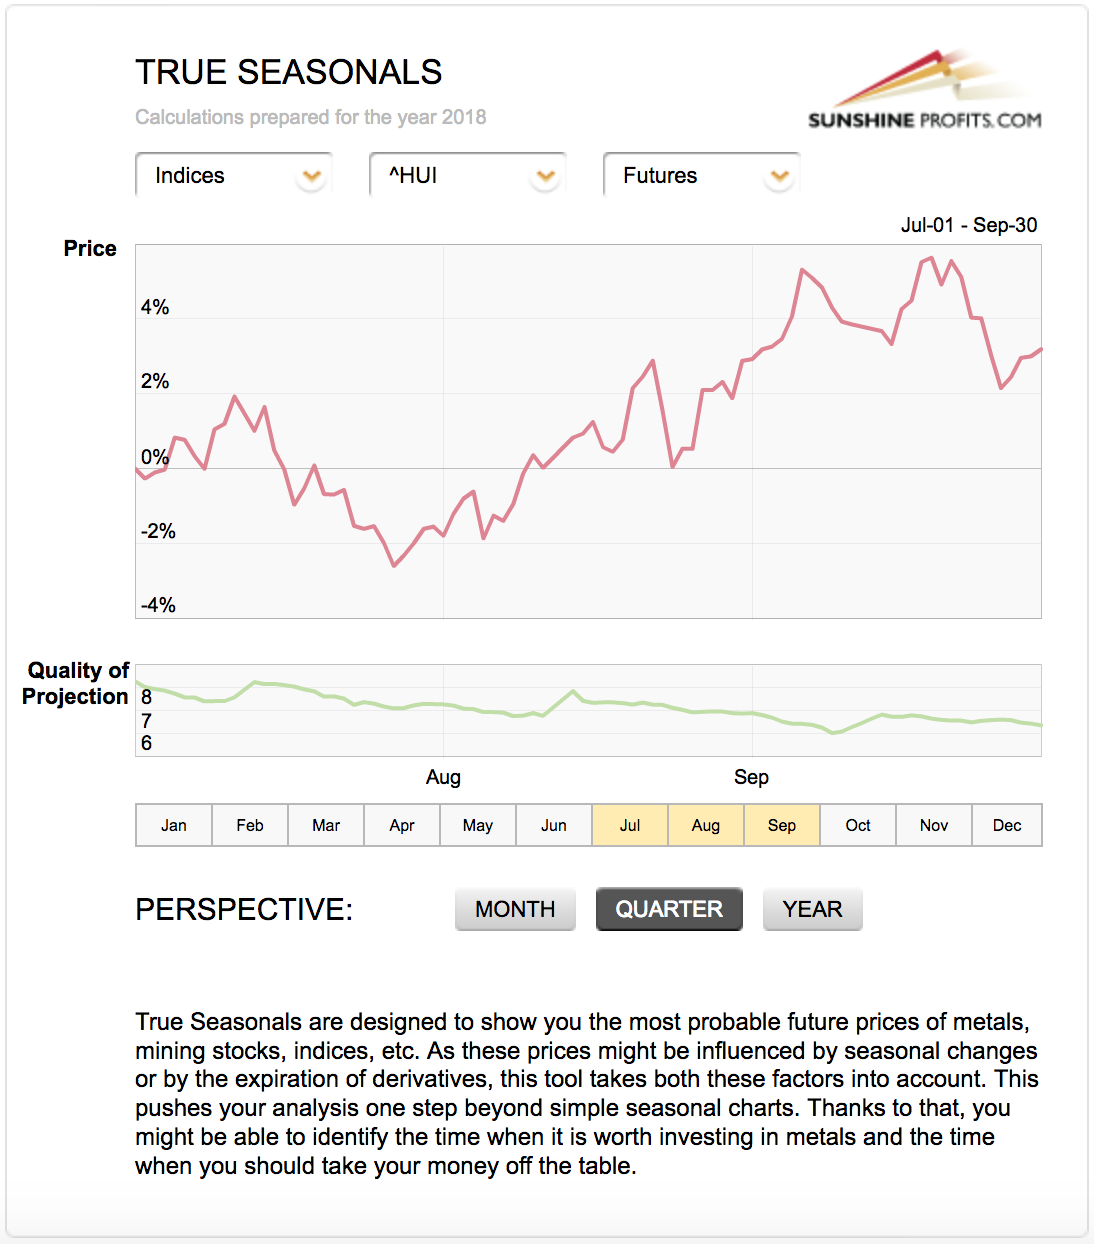The height and width of the screenshot is (1244, 1094).
Task: Open the Indices category dropdown
Action: (x=220, y=176)
